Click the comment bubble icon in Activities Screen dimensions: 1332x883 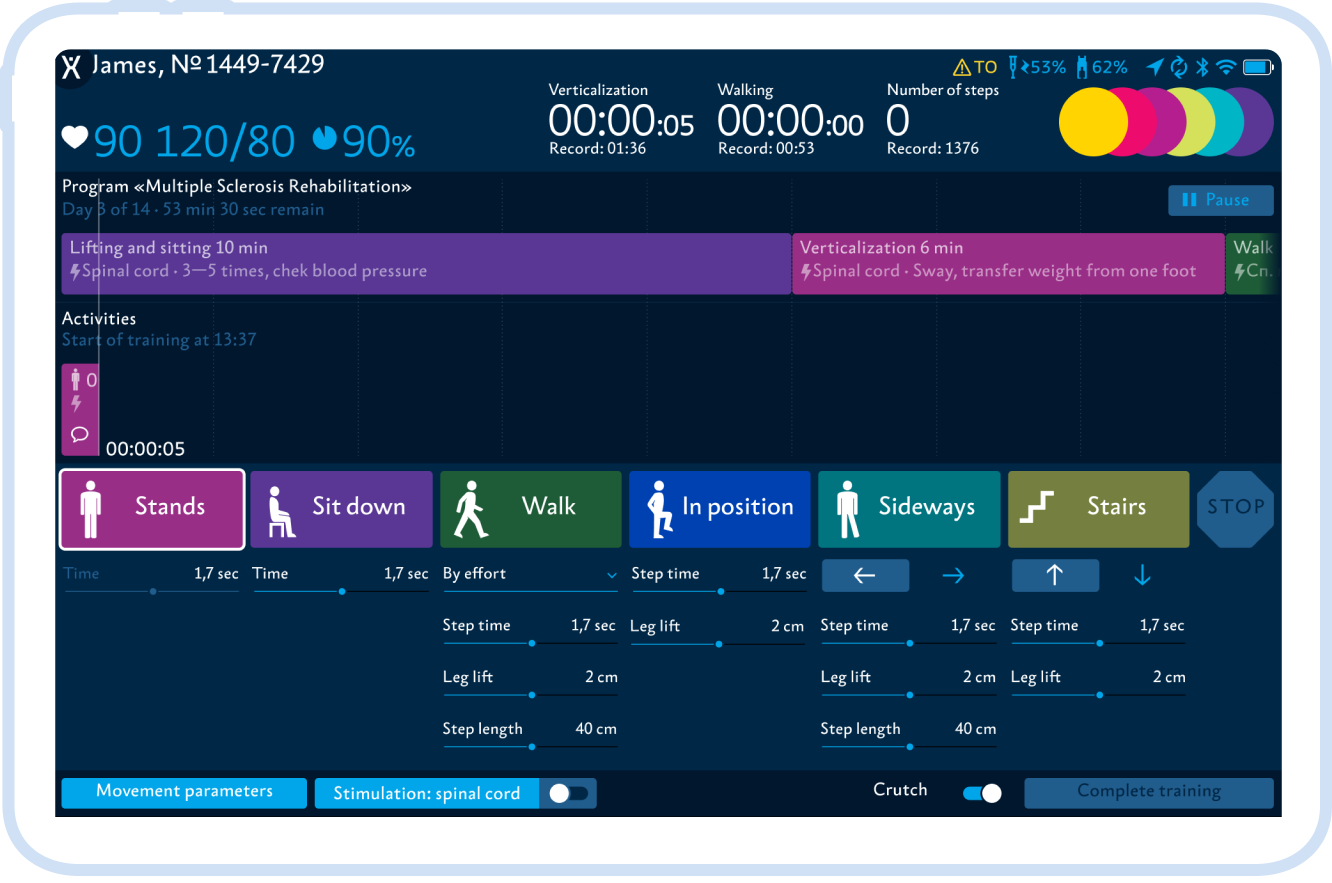click(79, 435)
